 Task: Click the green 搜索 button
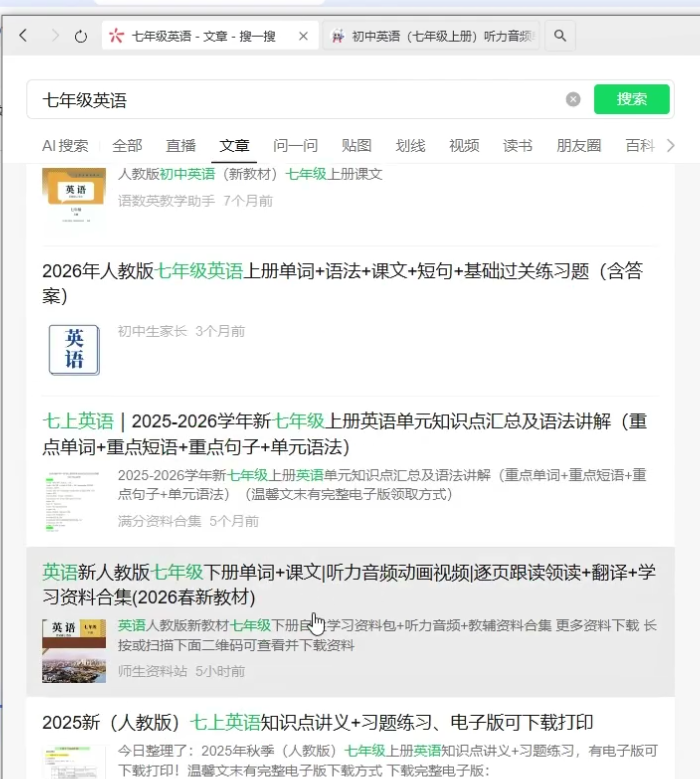tap(631, 99)
